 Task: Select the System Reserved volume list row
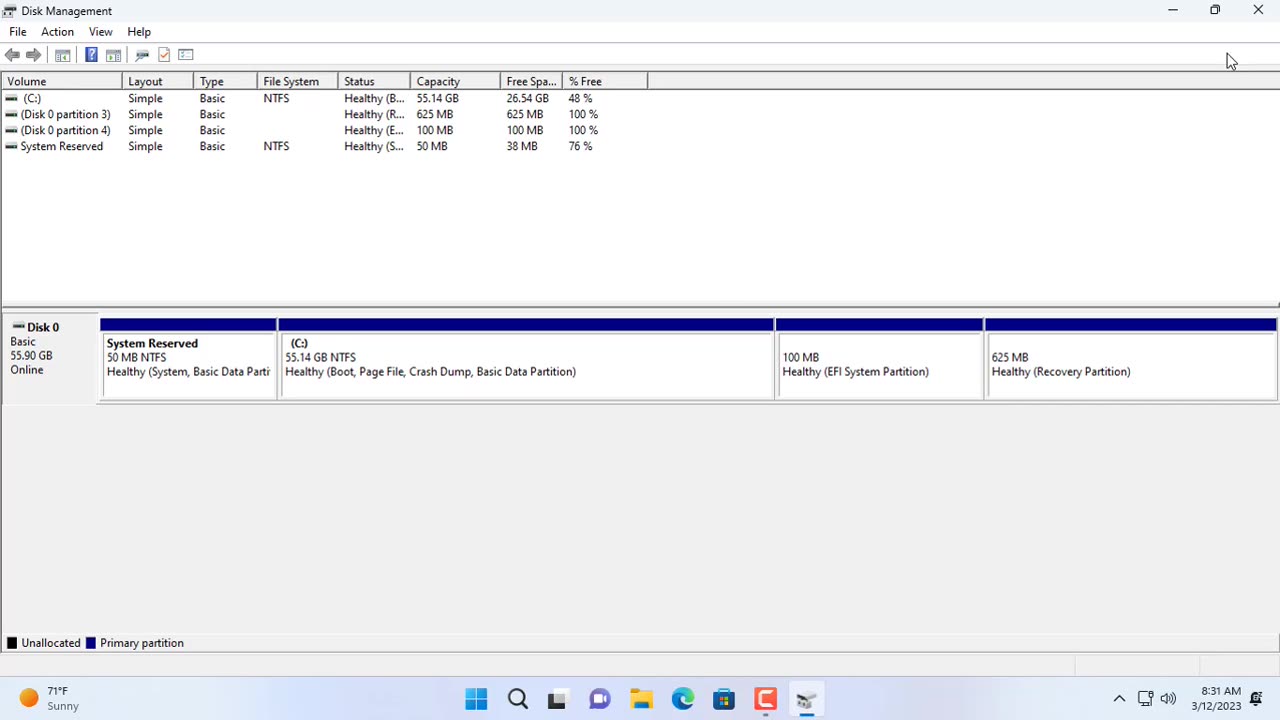[325, 146]
